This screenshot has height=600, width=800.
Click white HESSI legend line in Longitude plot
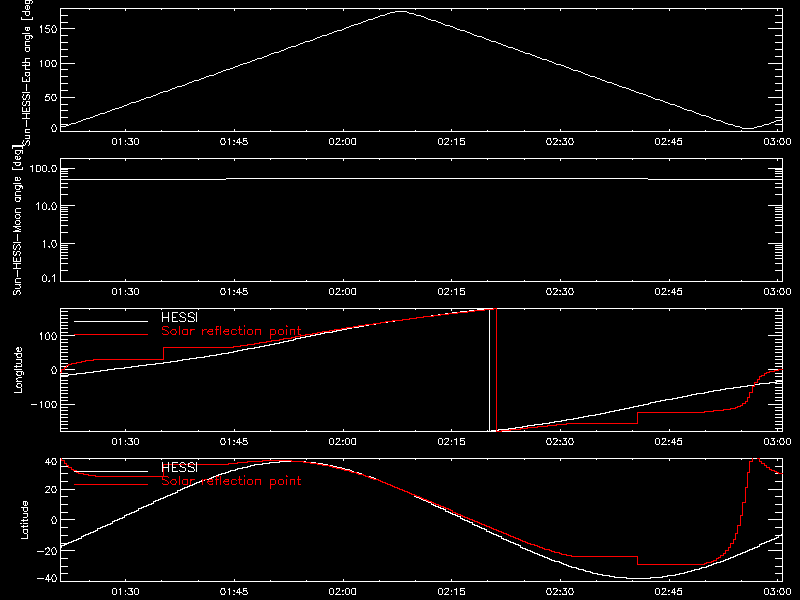click(x=111, y=321)
